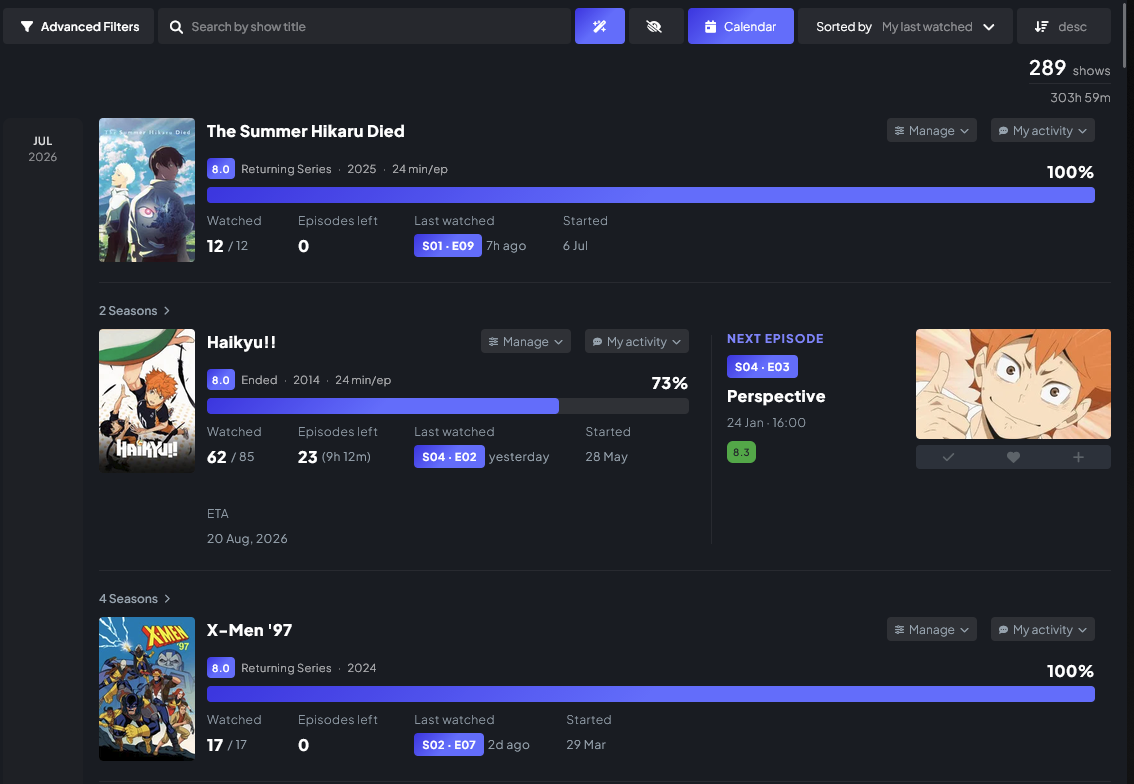1134x784 pixels.
Task: Open Manage menu for X-Men '97
Action: point(932,629)
